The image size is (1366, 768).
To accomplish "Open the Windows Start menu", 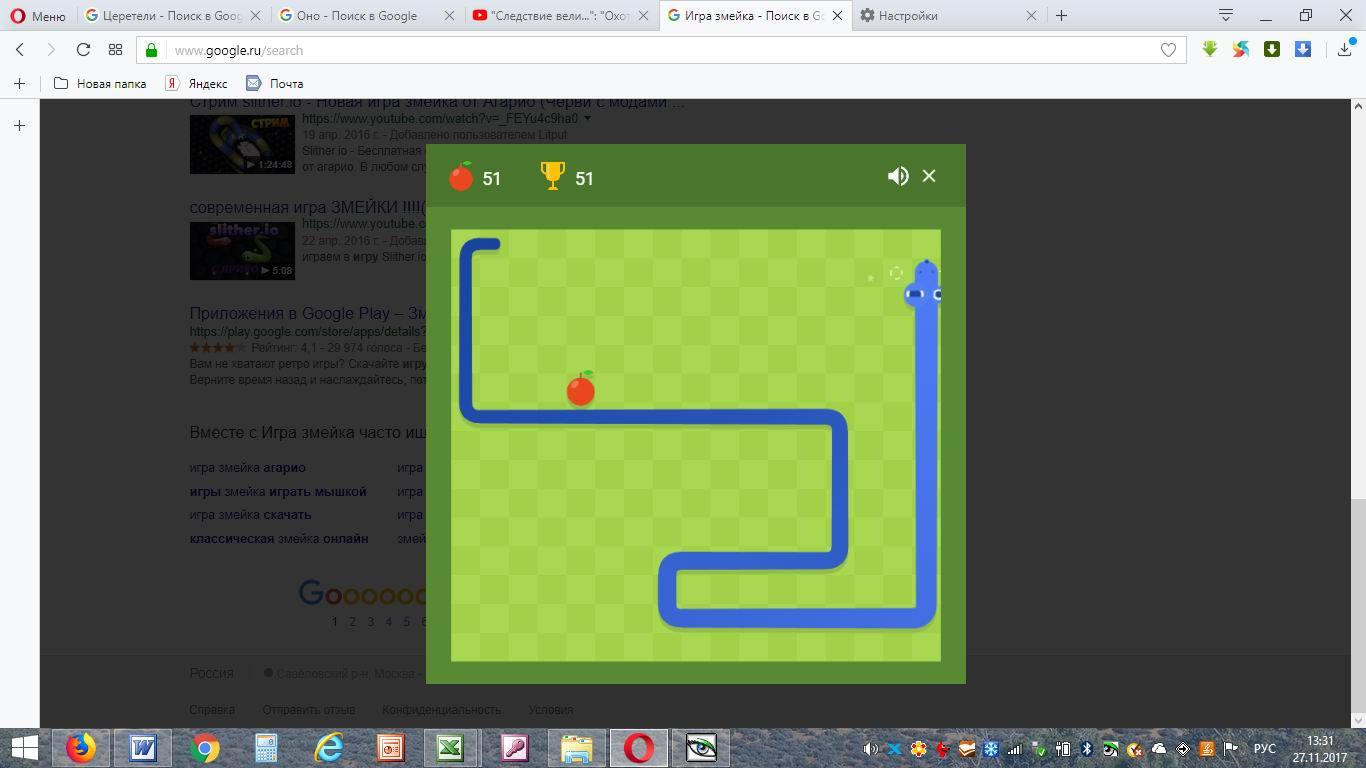I will click(x=24, y=748).
